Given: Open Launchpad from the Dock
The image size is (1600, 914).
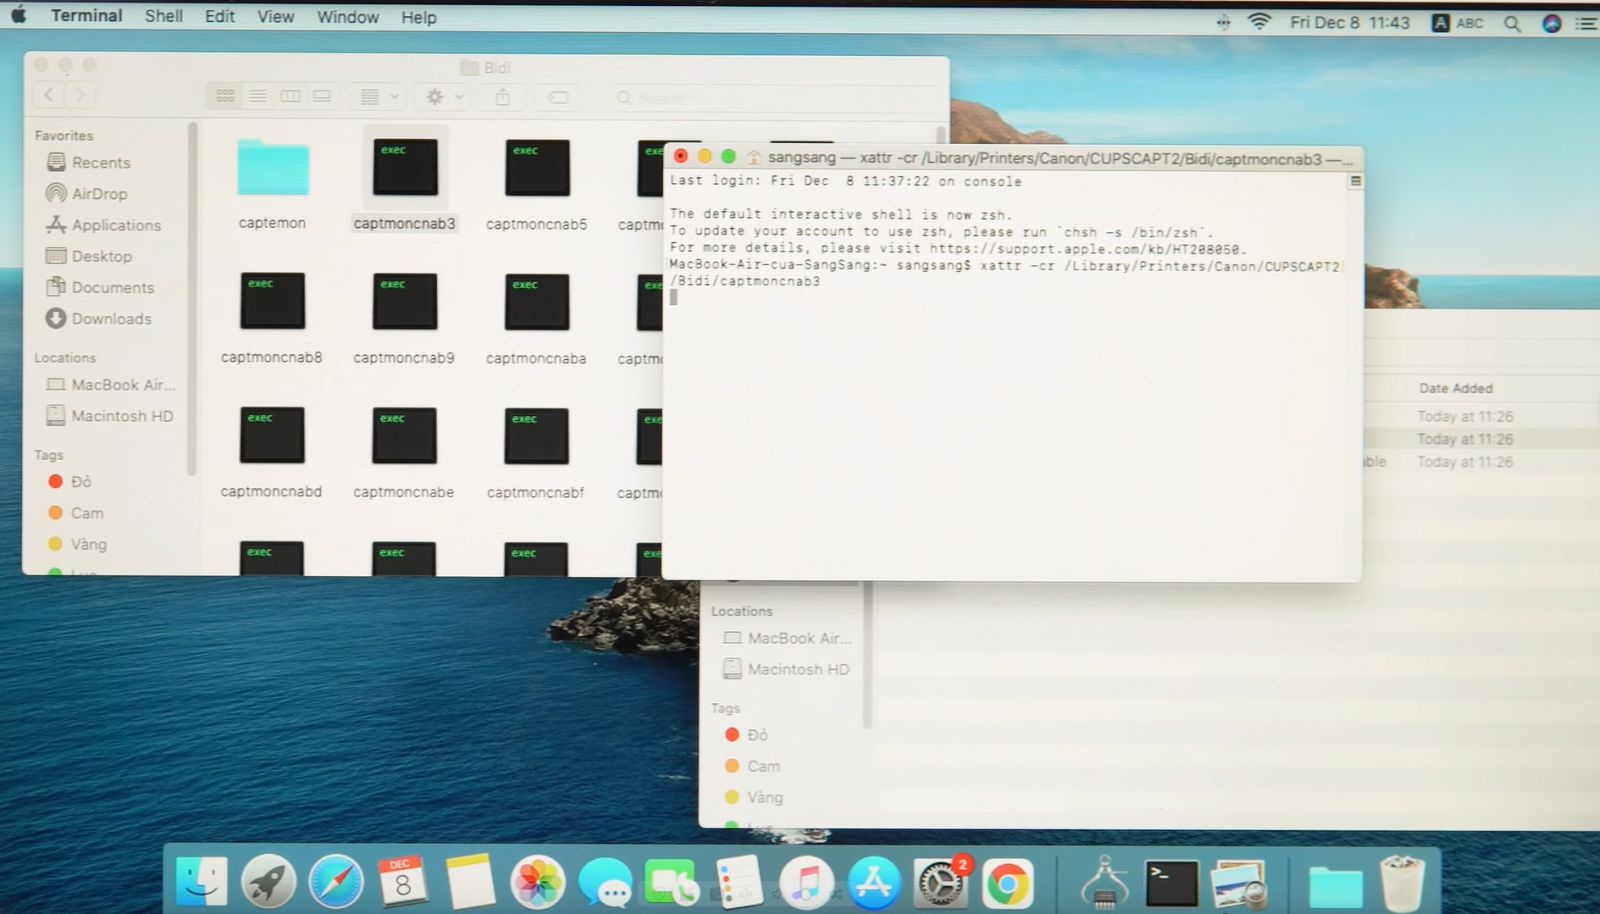Looking at the screenshot, I should pos(268,882).
